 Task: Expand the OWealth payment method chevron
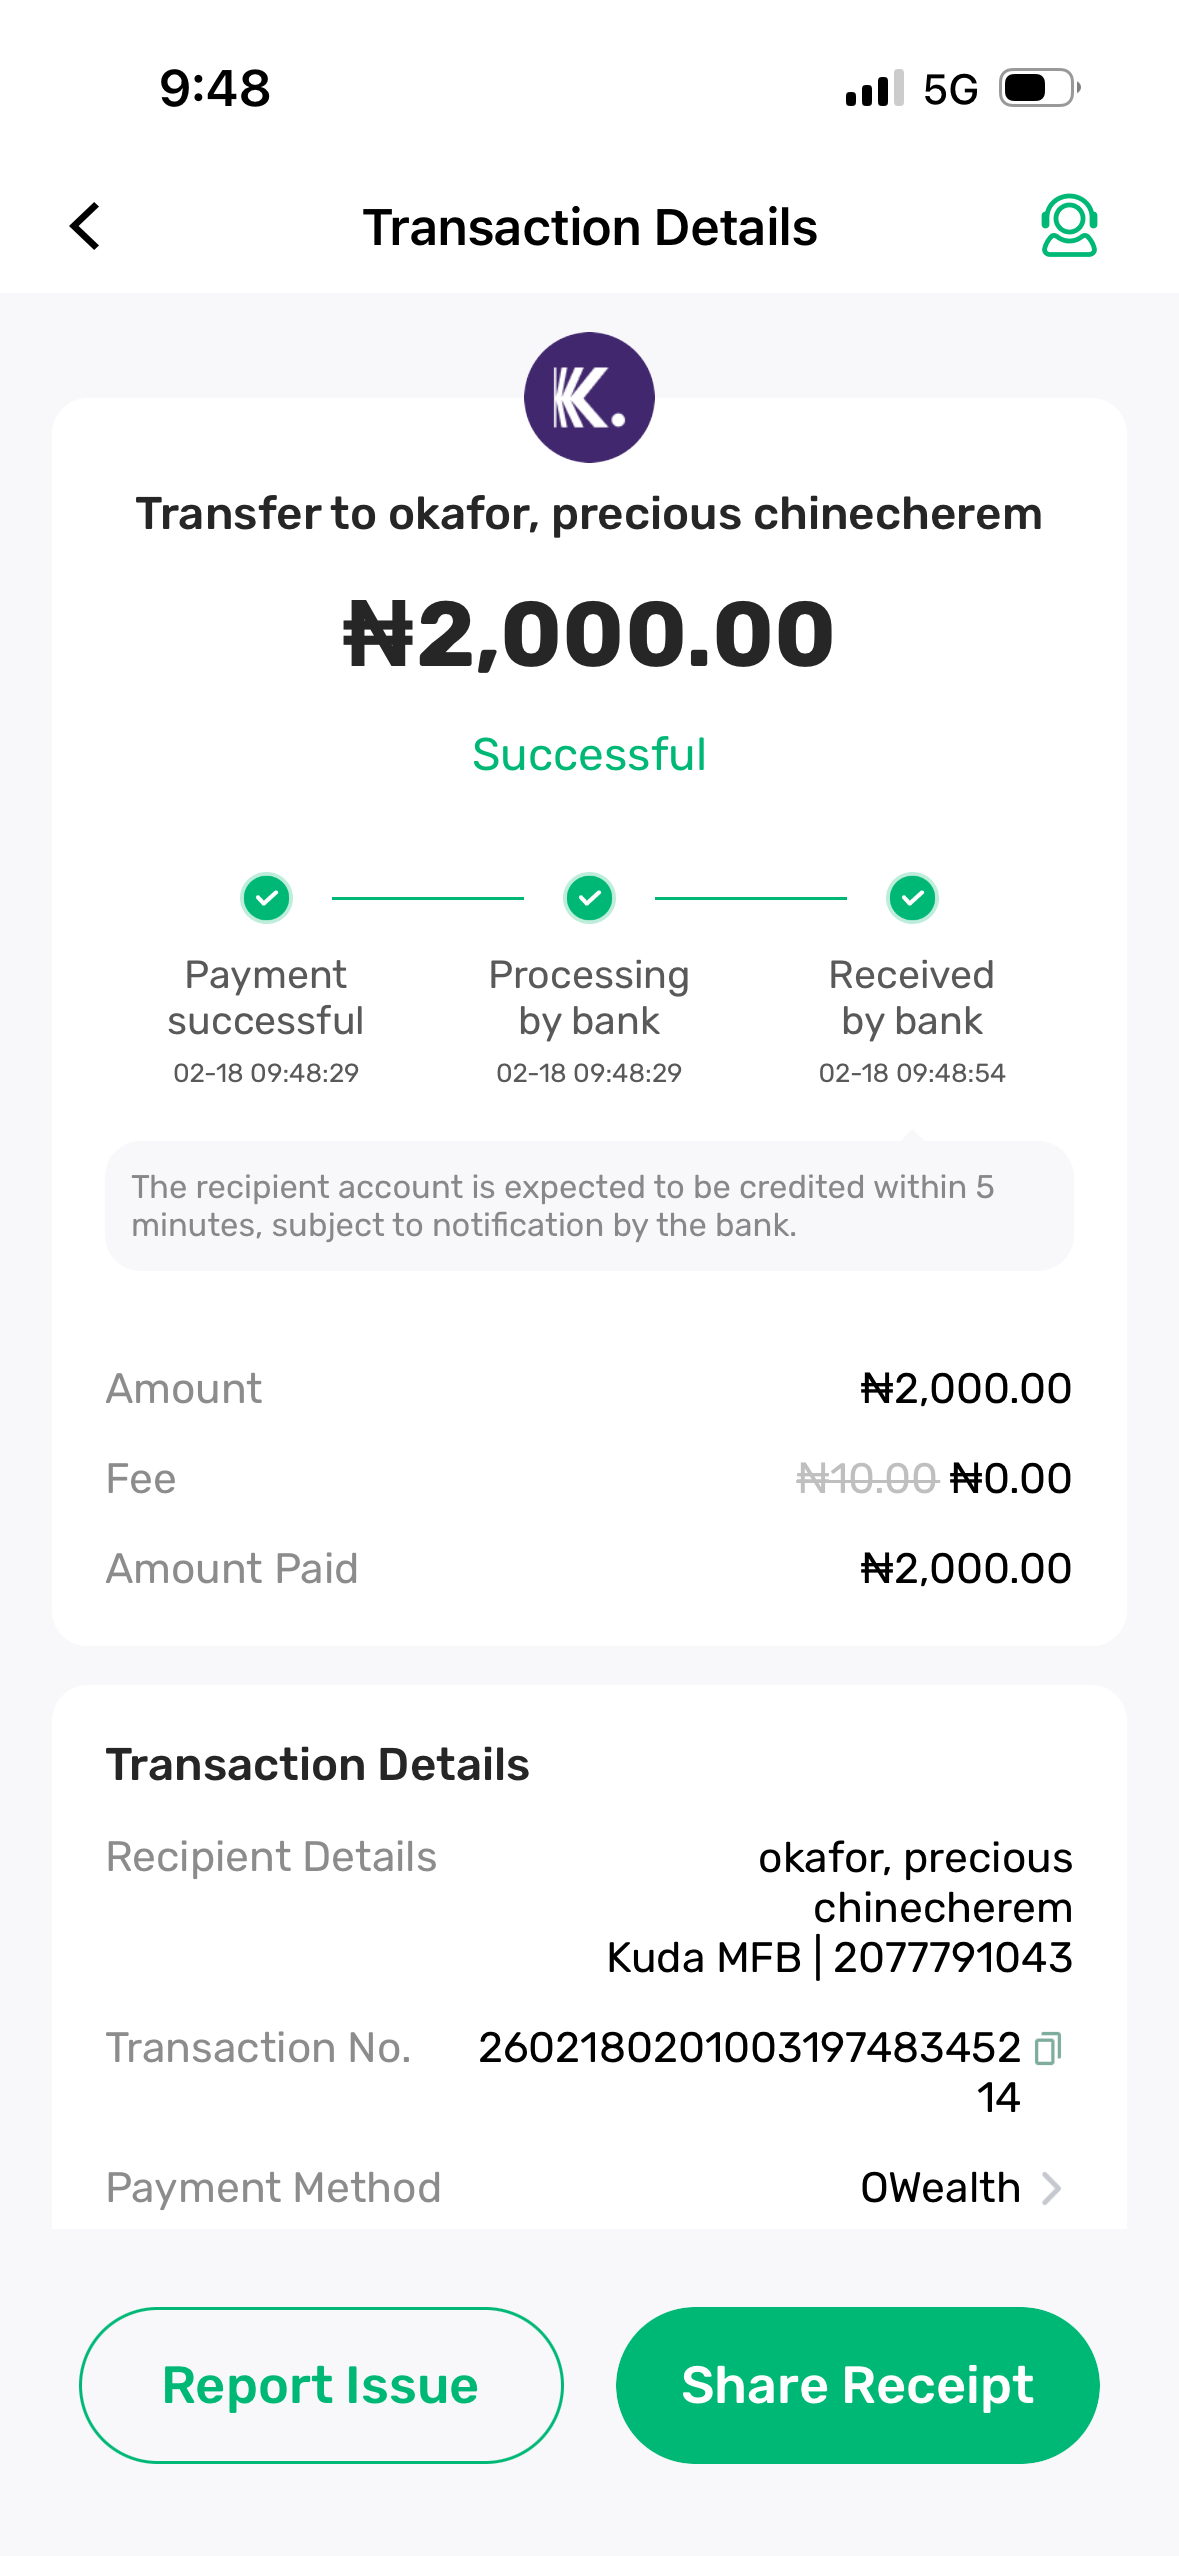(x=1051, y=2188)
